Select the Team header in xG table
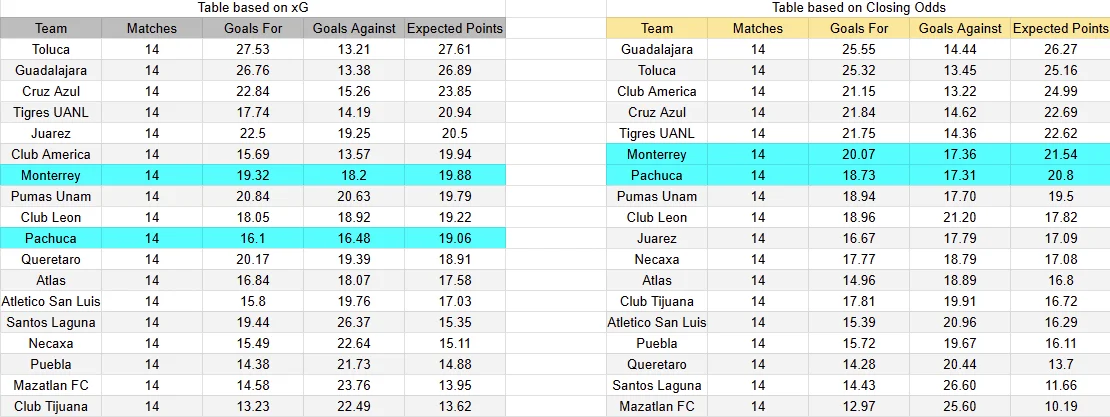The image size is (1110, 417). pyautogui.click(x=51, y=28)
